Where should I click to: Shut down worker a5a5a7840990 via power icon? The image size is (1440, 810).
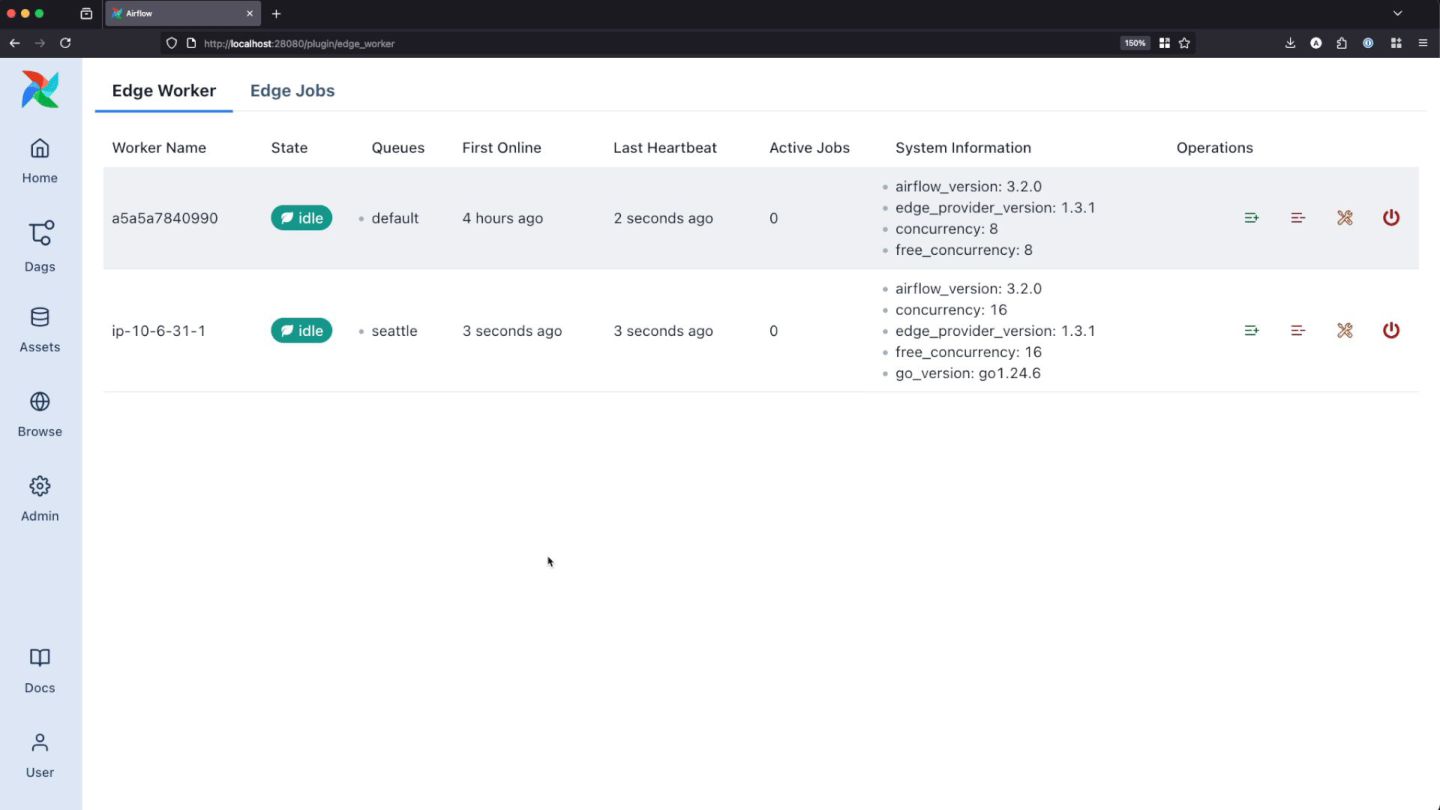1391,218
